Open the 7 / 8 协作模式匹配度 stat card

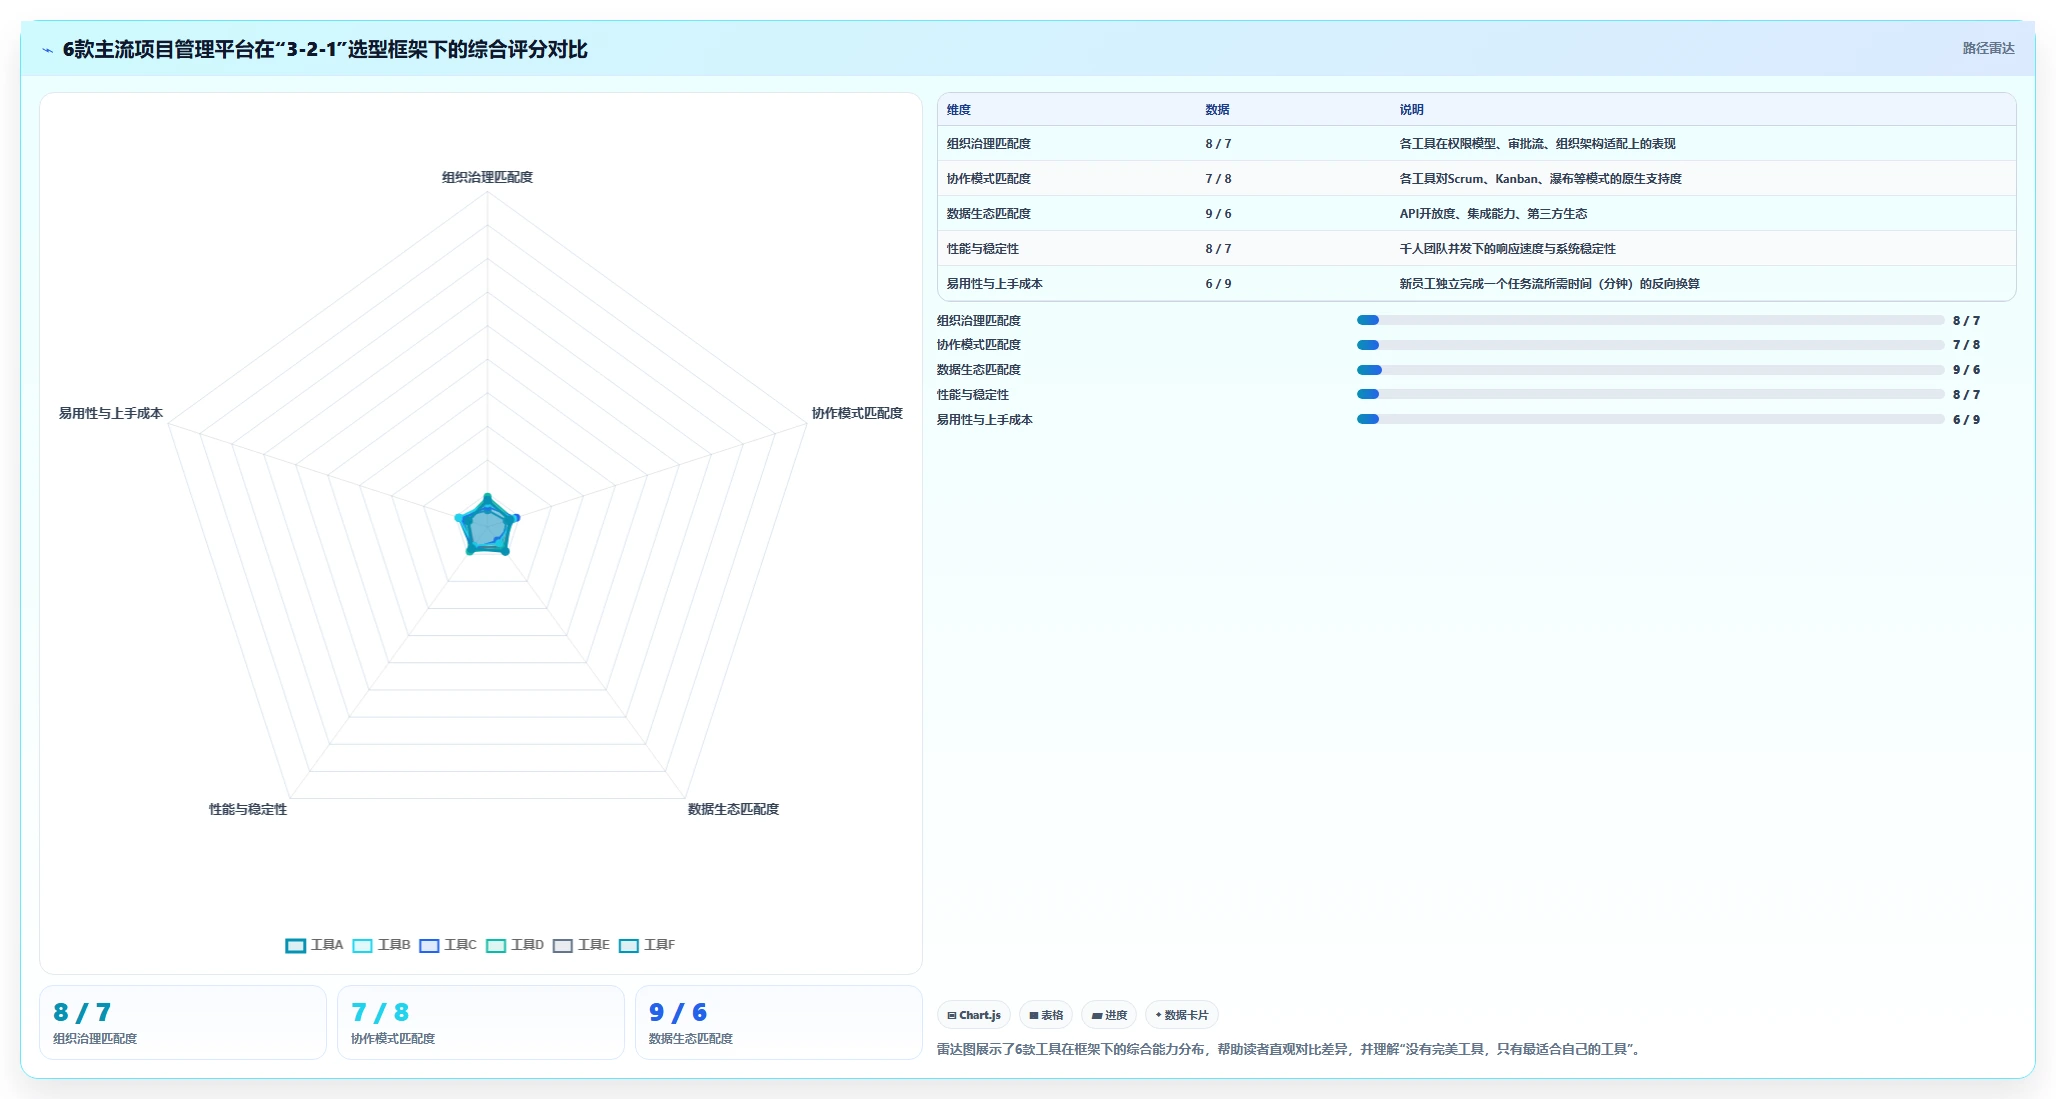tap(481, 1022)
